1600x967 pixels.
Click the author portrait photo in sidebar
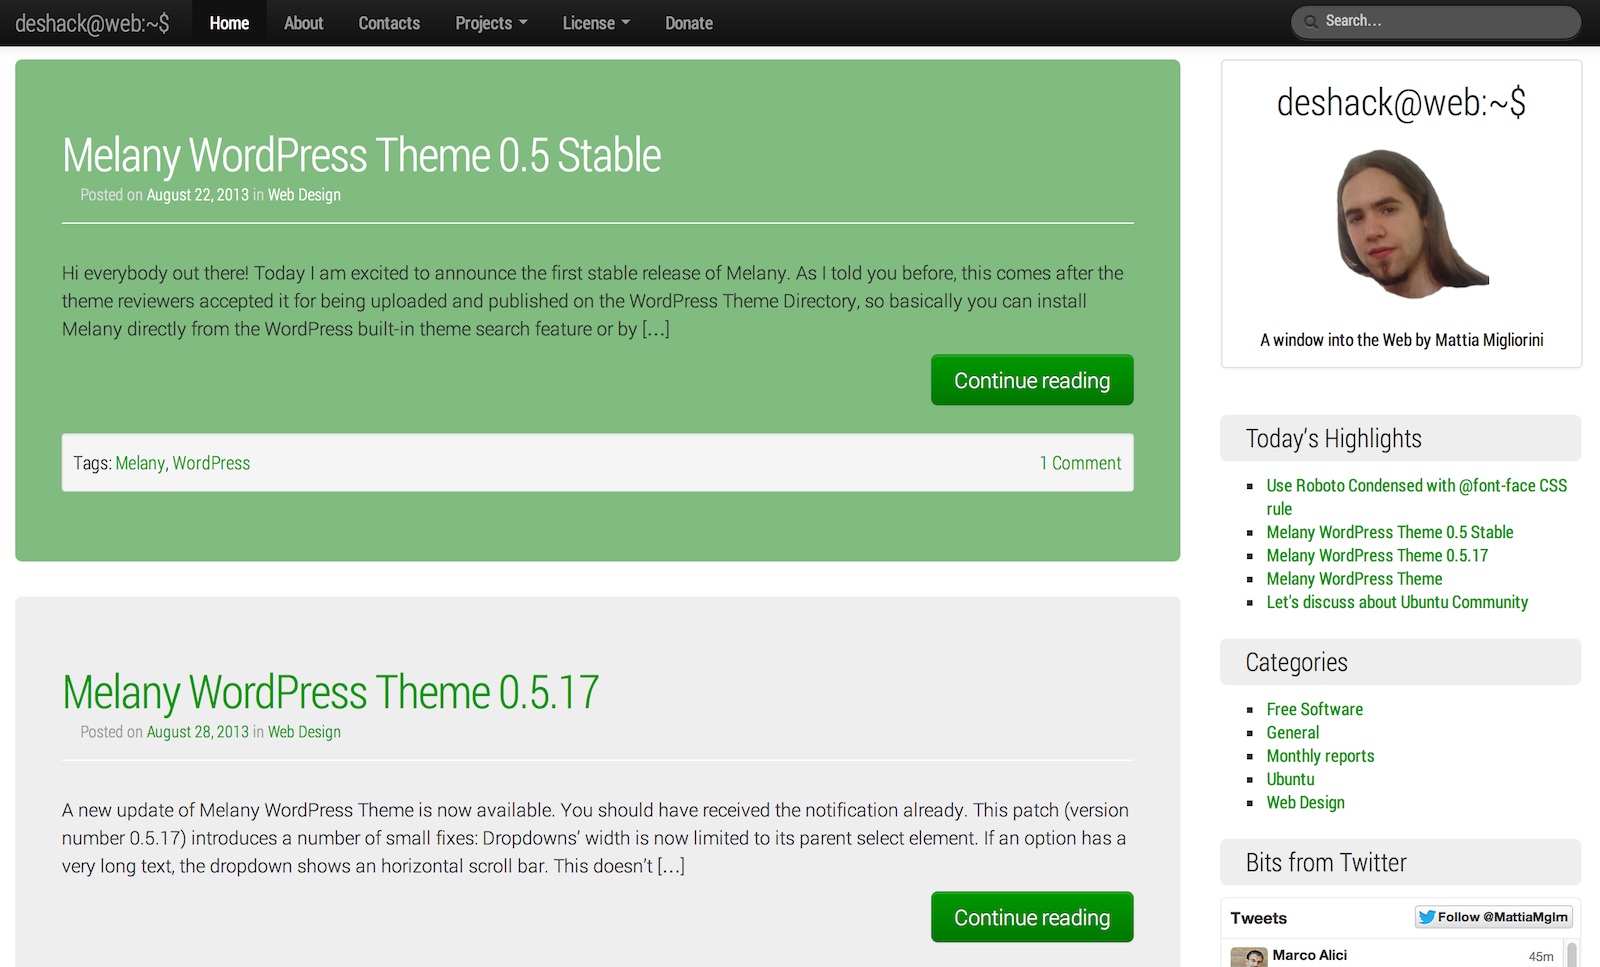[1410, 225]
